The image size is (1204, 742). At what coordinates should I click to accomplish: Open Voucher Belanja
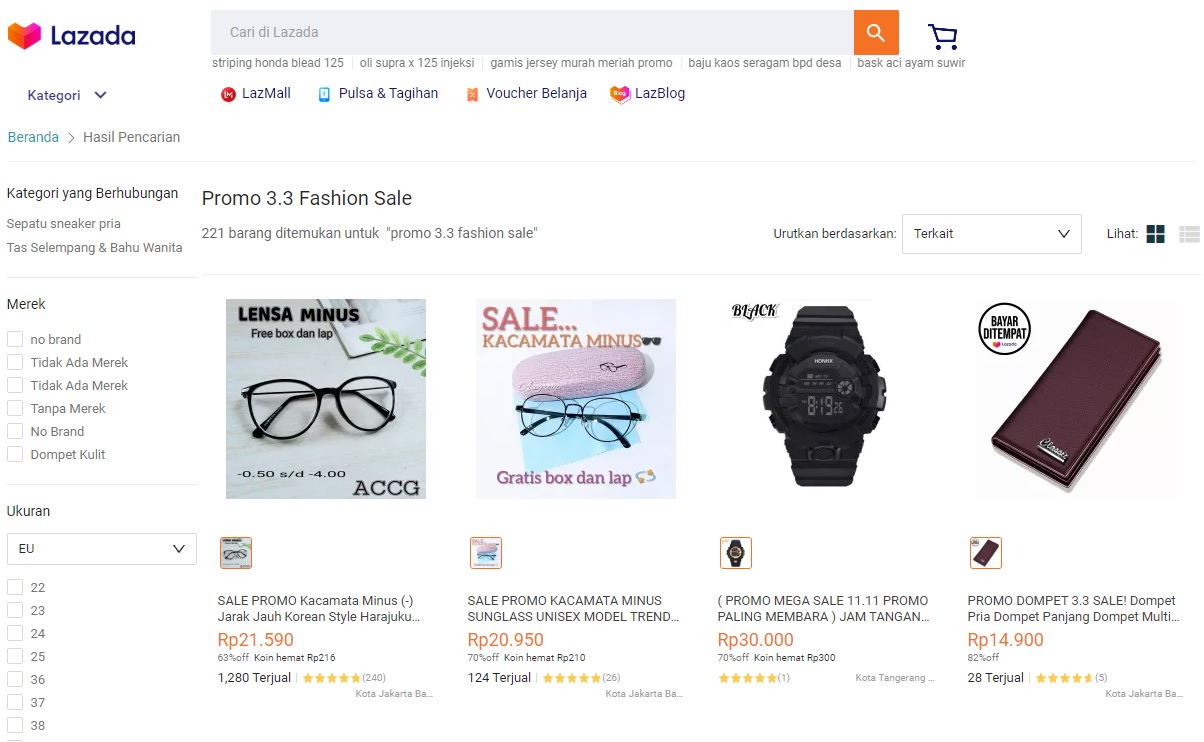(x=525, y=93)
